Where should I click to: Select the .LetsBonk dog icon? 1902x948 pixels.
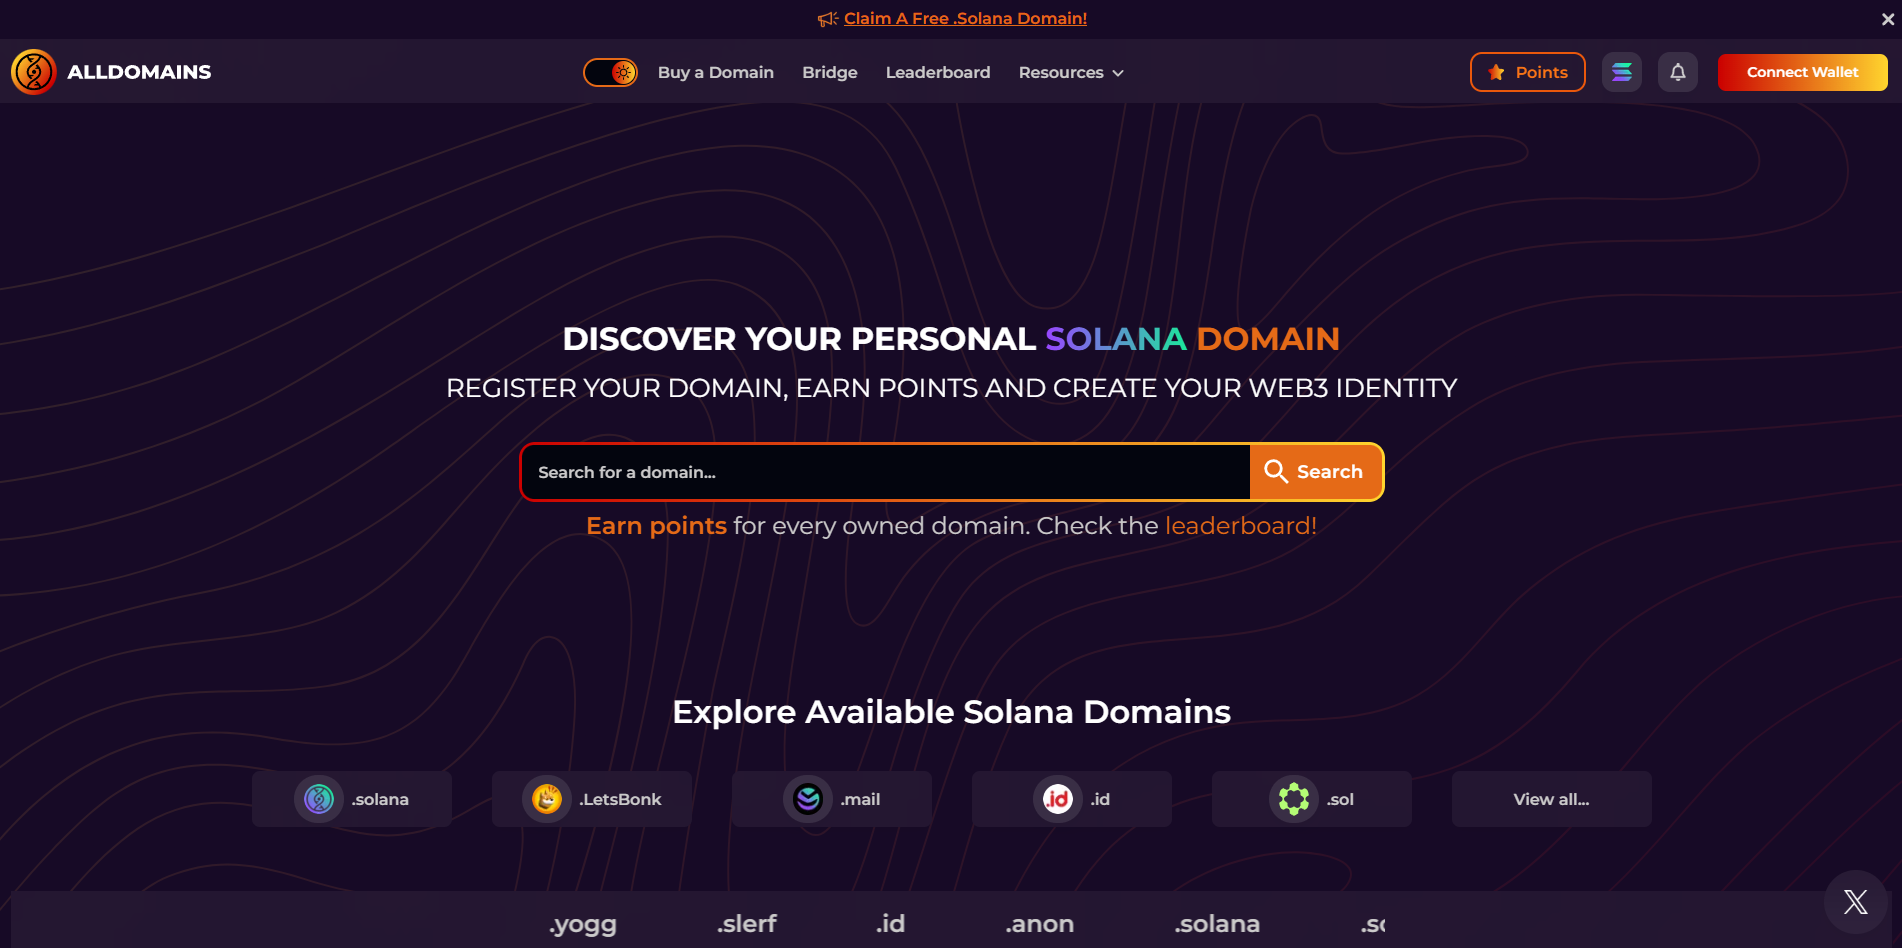pos(547,799)
